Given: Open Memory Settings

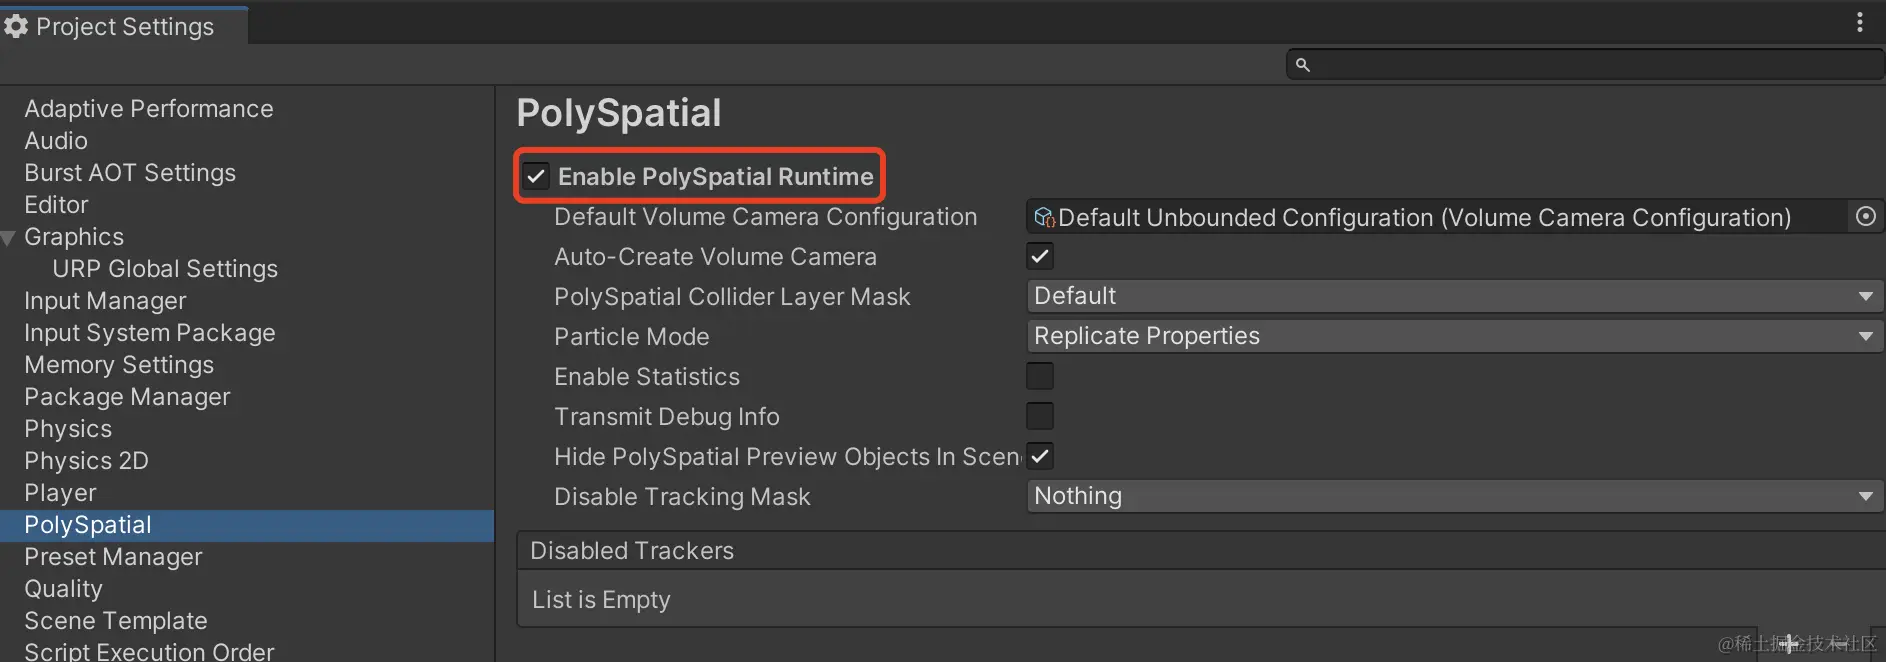Looking at the screenshot, I should (119, 364).
